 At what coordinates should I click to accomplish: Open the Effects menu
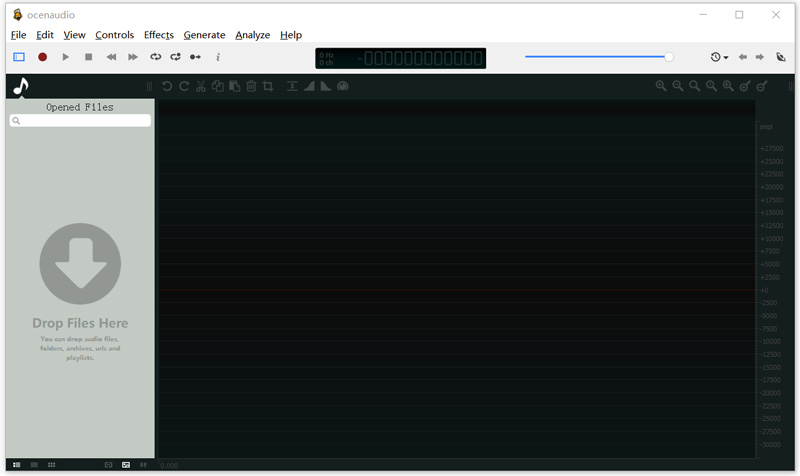click(x=159, y=35)
